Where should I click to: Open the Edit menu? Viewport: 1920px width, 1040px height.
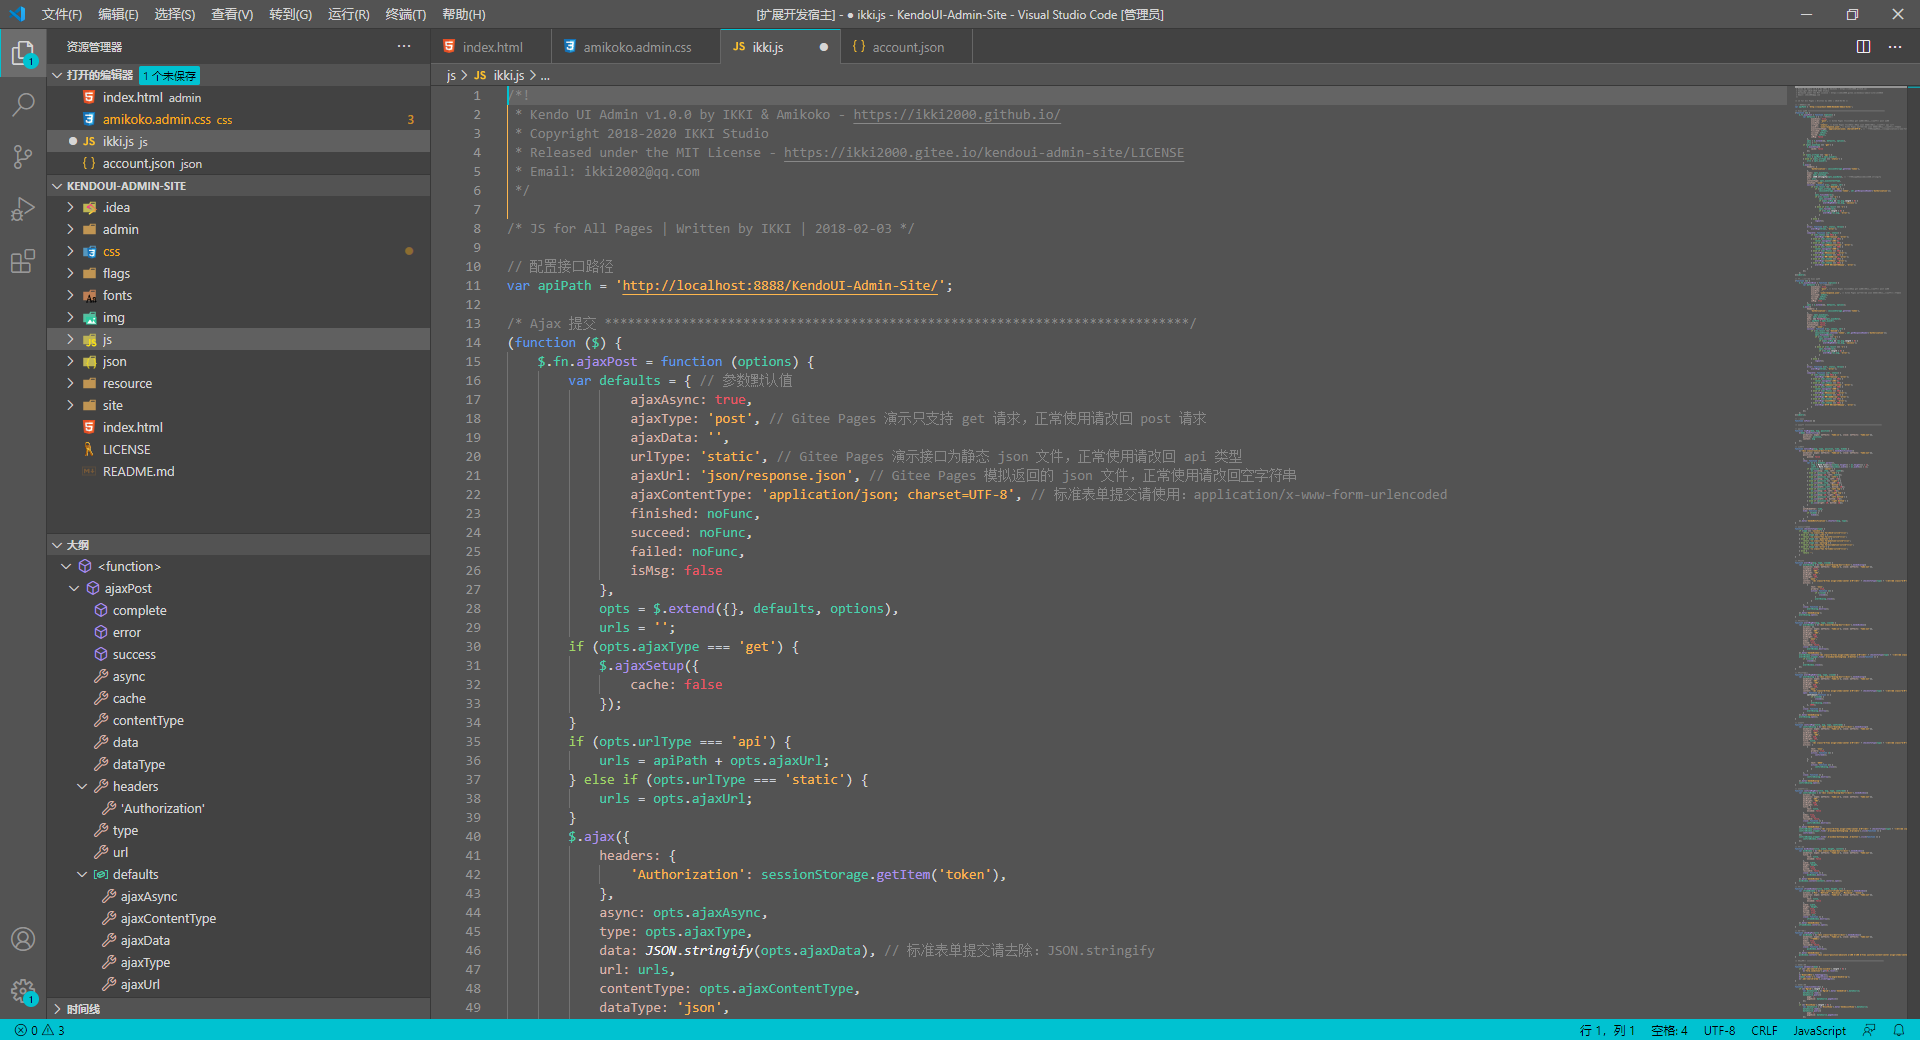coord(118,14)
